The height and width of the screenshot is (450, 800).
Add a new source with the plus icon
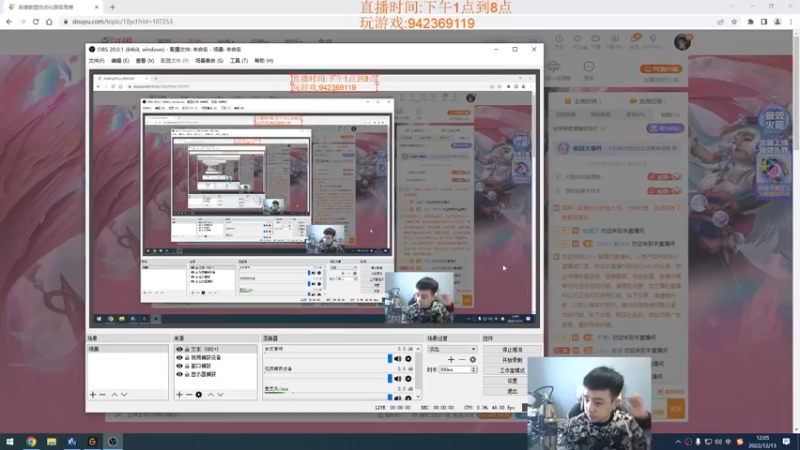coord(179,394)
